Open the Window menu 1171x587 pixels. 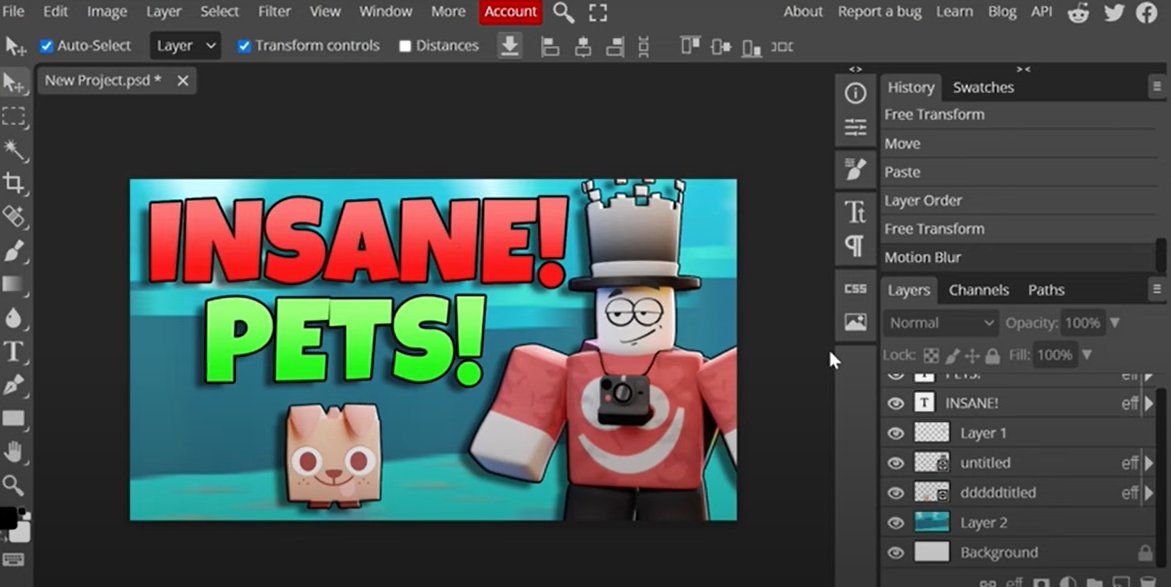tap(385, 11)
